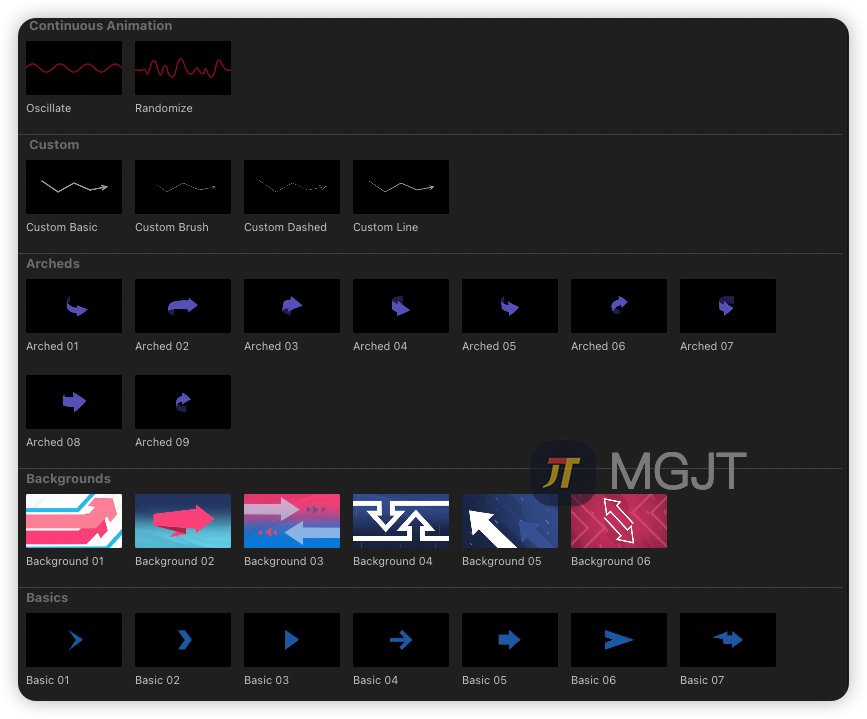The height and width of the screenshot is (719, 867).
Task: Click the "Arched 06" label text
Action: (598, 346)
